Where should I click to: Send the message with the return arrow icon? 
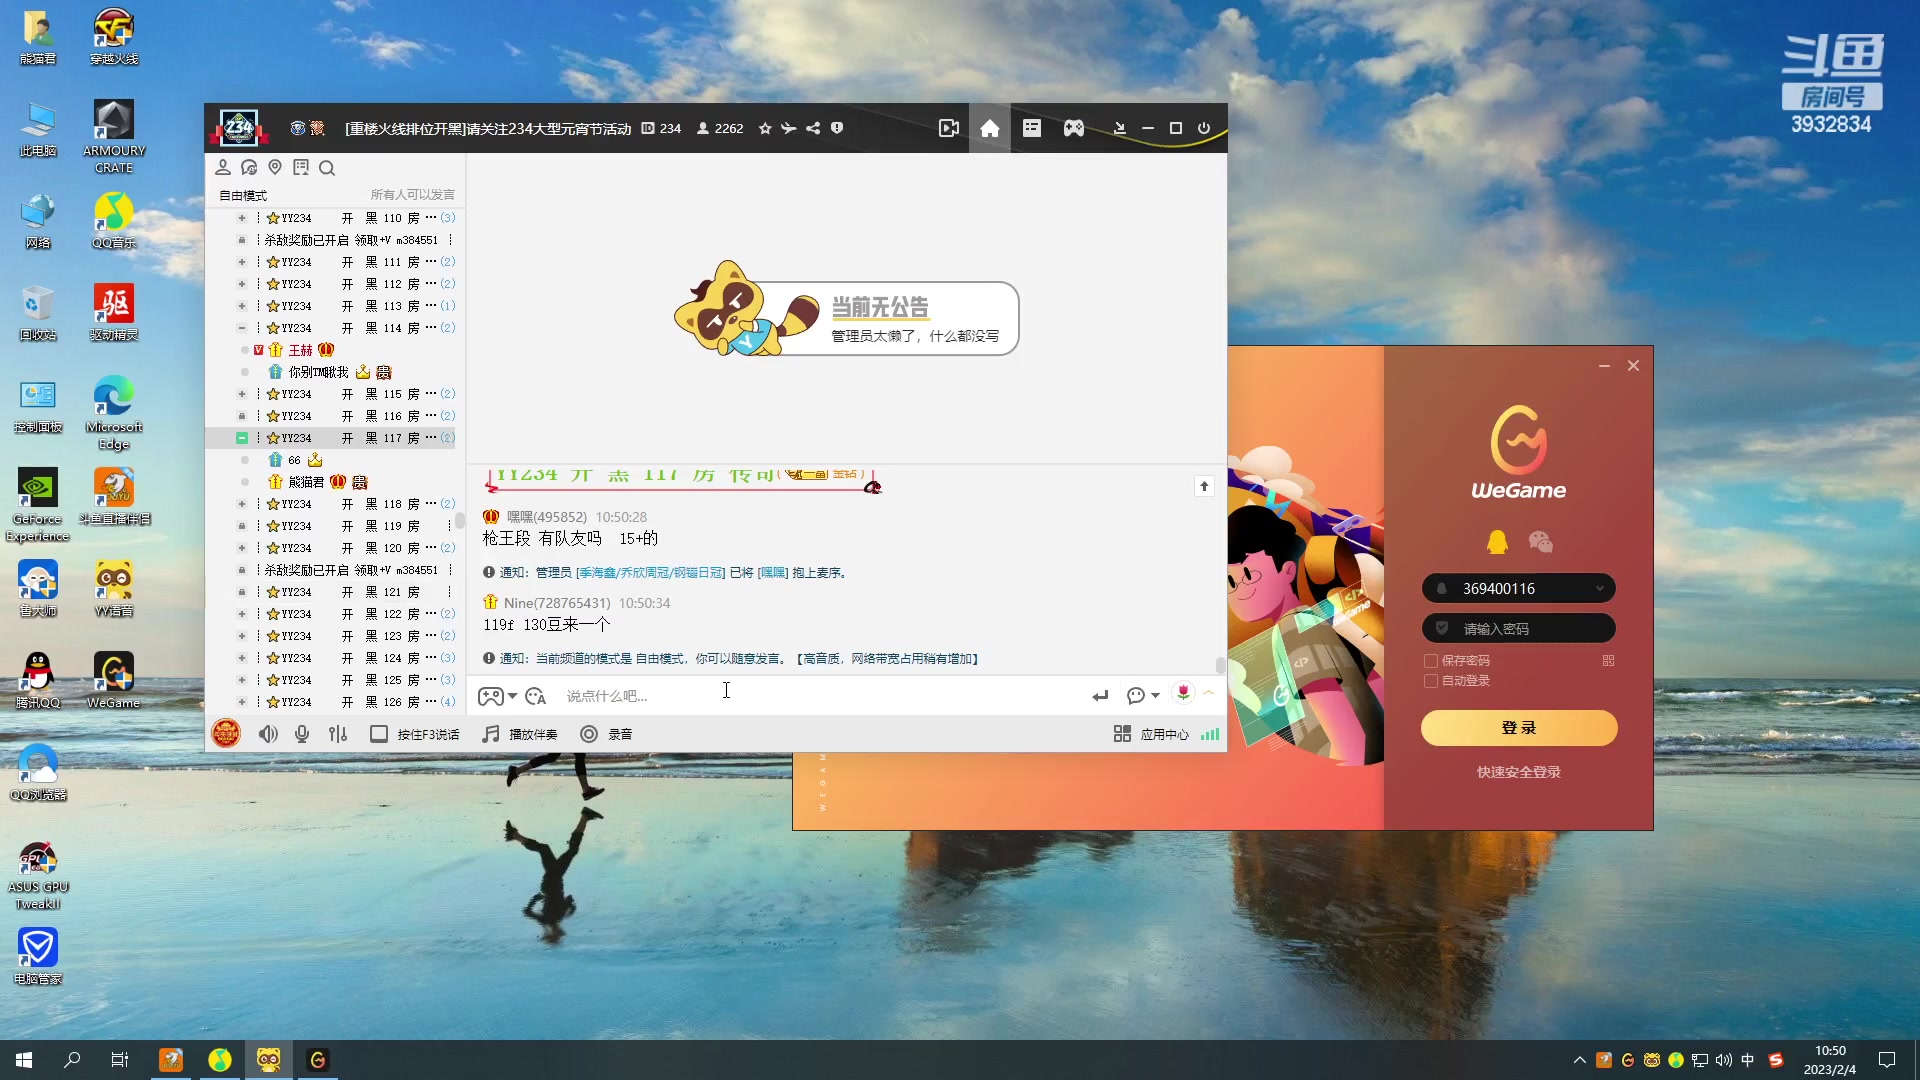pyautogui.click(x=1100, y=696)
